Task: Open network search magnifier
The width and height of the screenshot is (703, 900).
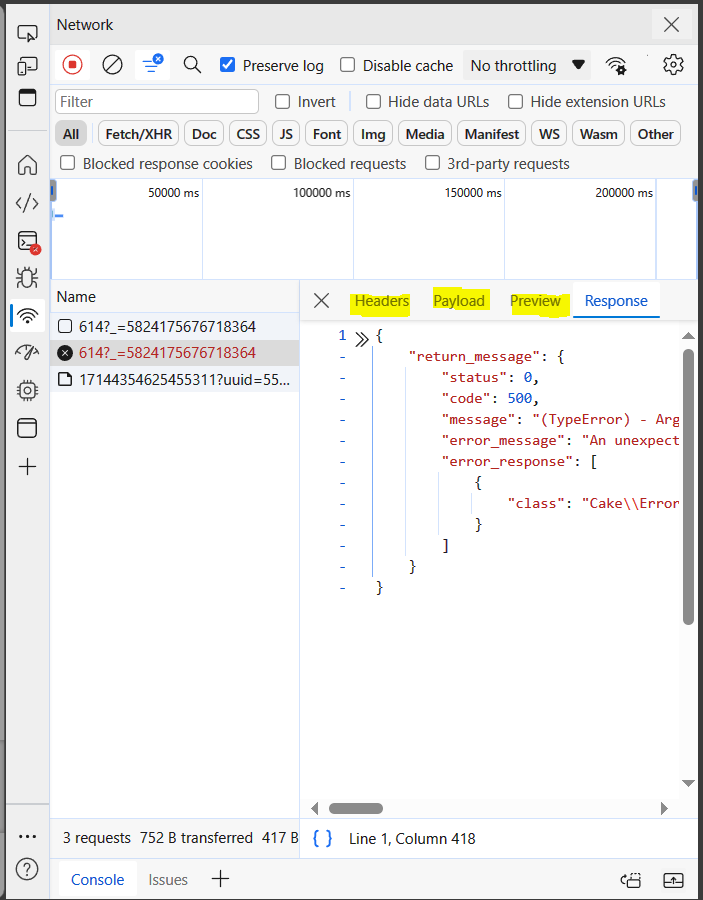Action: [192, 65]
